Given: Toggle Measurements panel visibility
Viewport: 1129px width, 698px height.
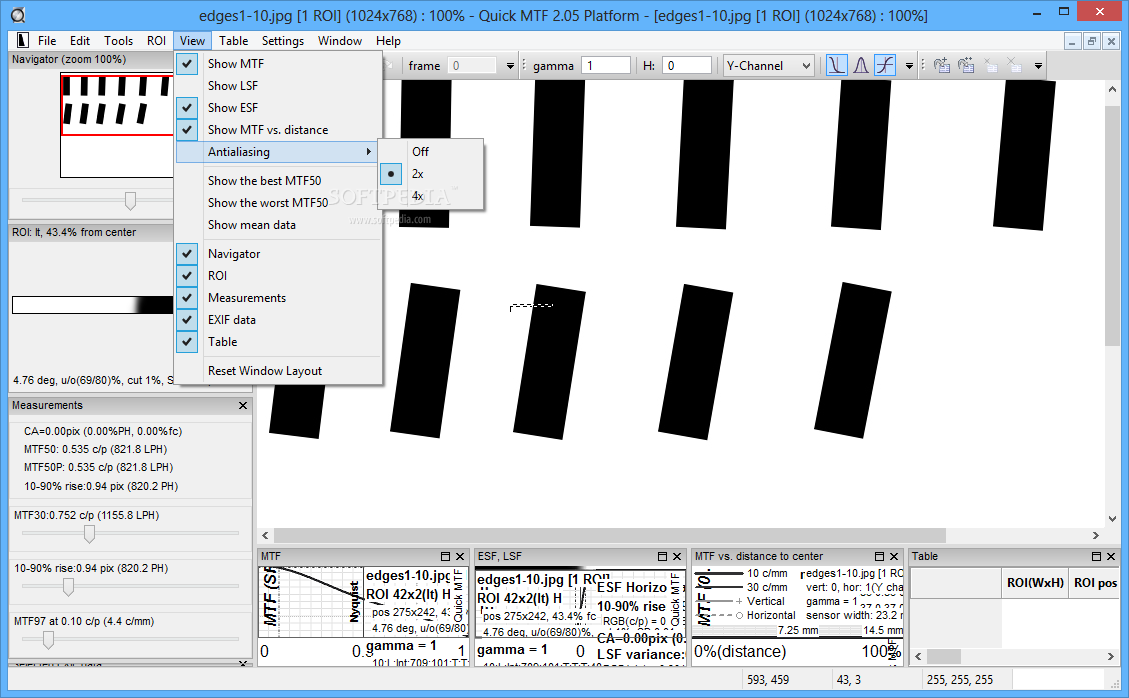Looking at the screenshot, I should click(x=279, y=297).
